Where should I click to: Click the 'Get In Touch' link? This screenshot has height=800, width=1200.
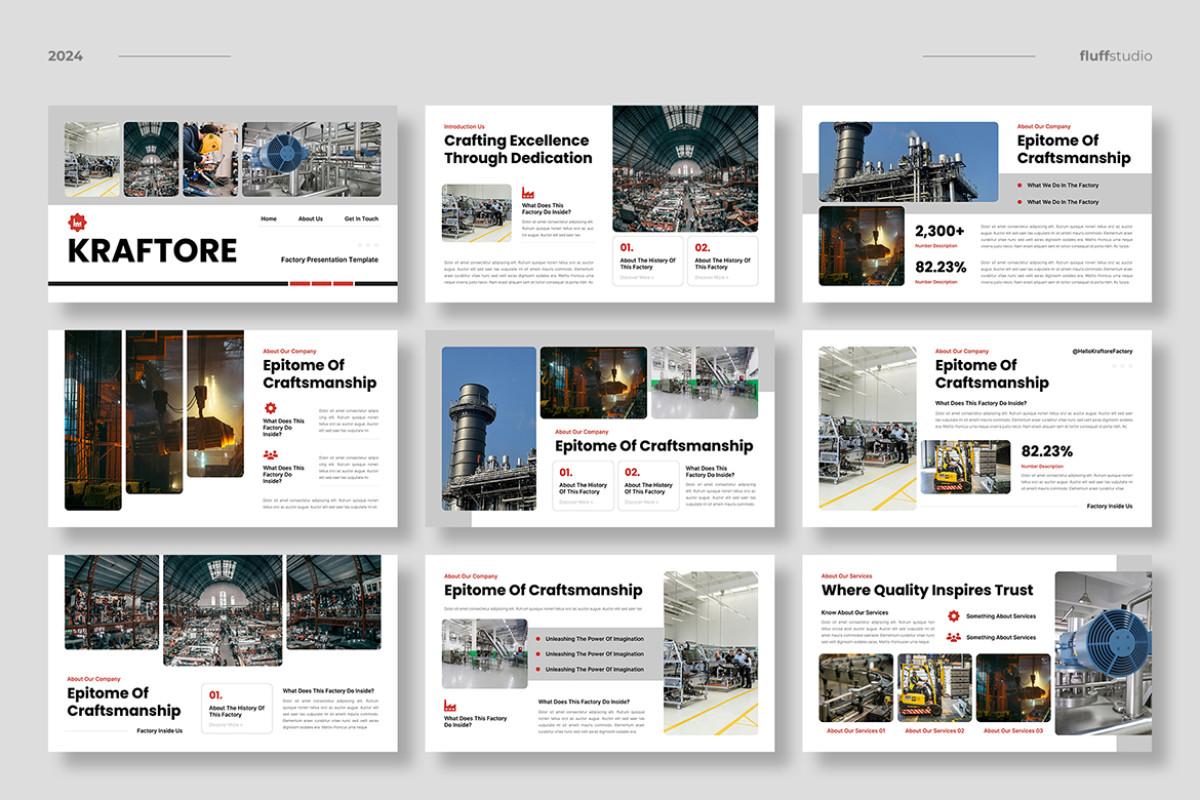click(x=361, y=219)
